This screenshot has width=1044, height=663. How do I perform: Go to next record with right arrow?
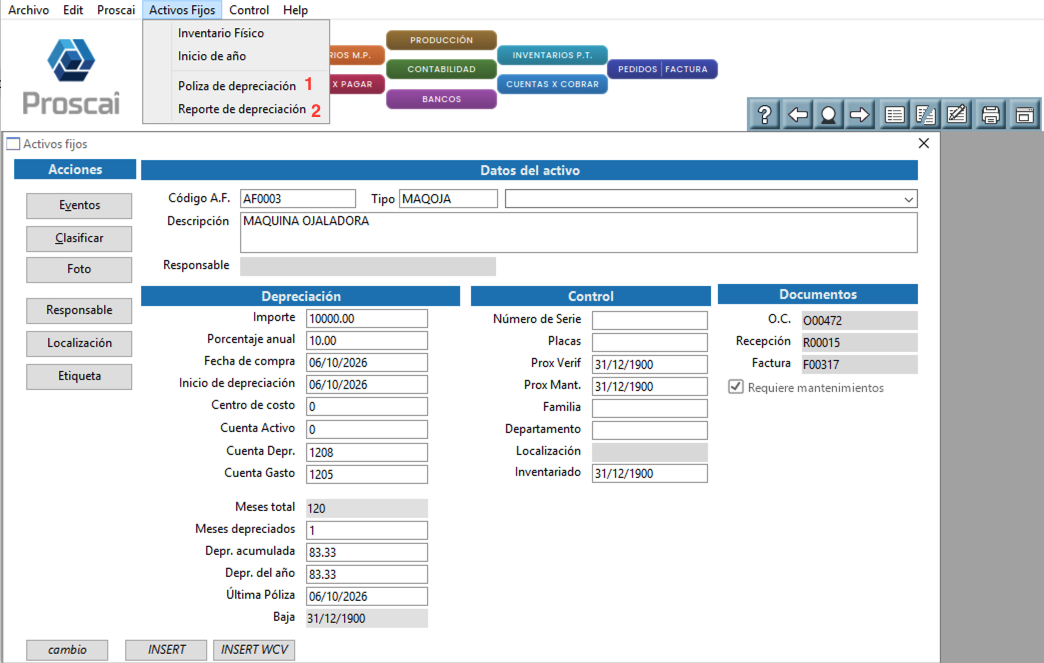tap(860, 114)
